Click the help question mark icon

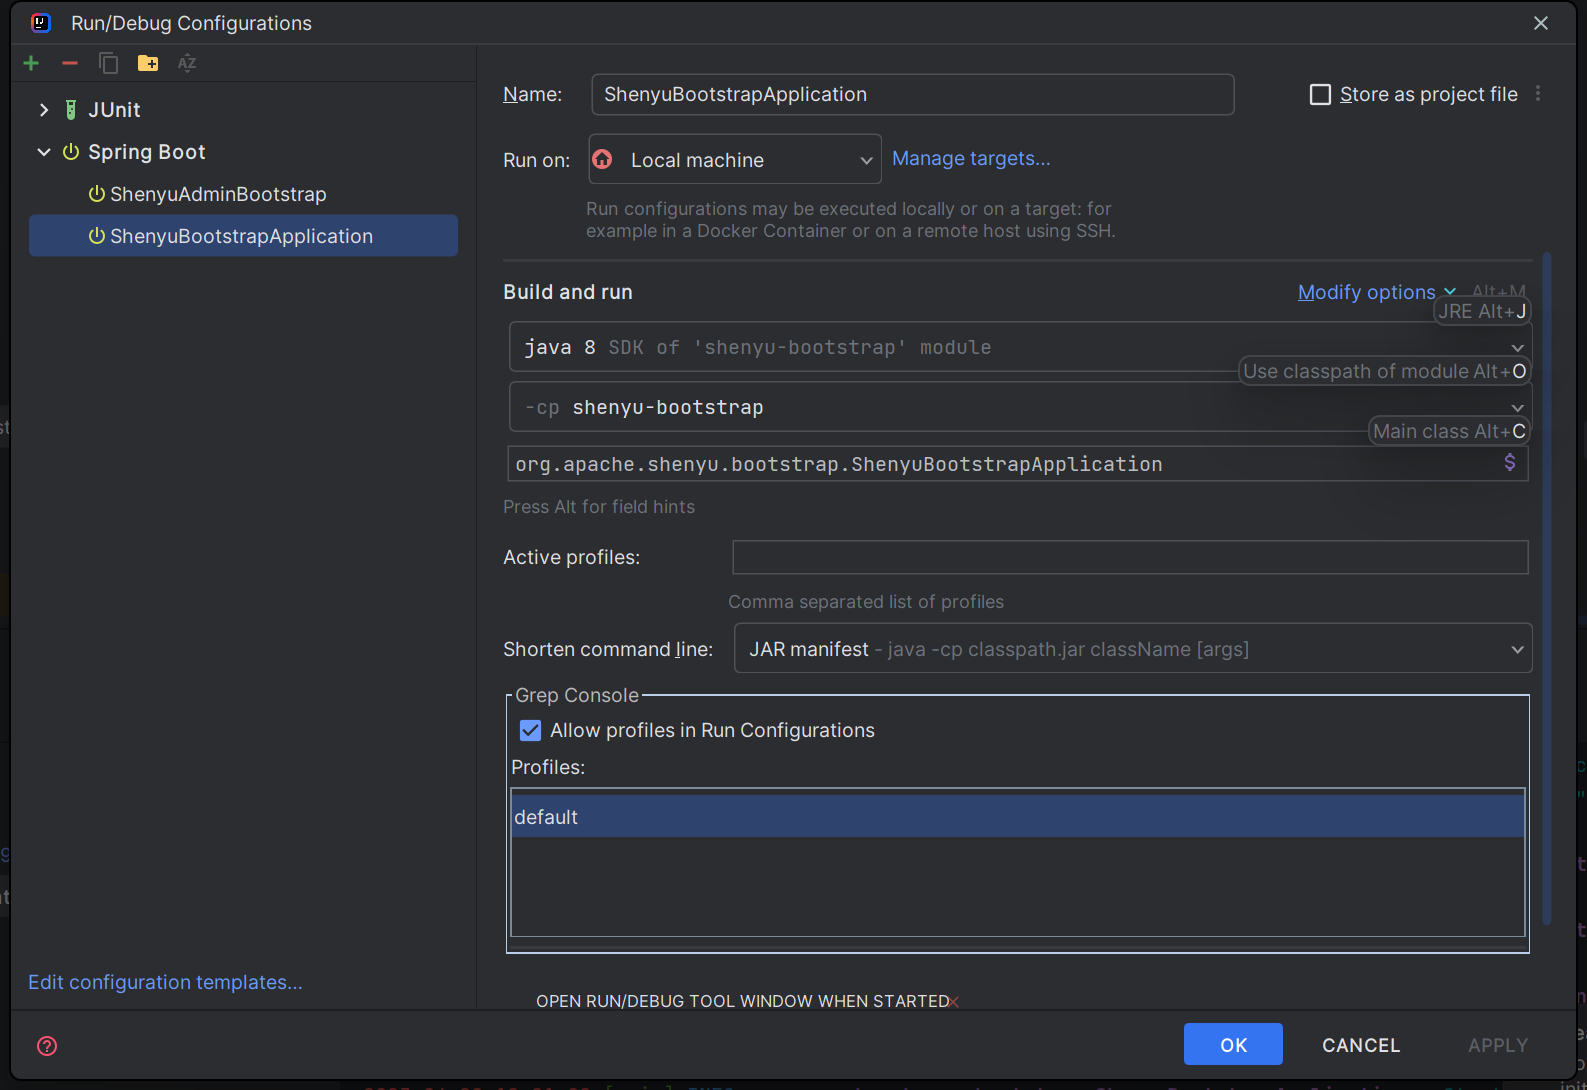click(47, 1046)
